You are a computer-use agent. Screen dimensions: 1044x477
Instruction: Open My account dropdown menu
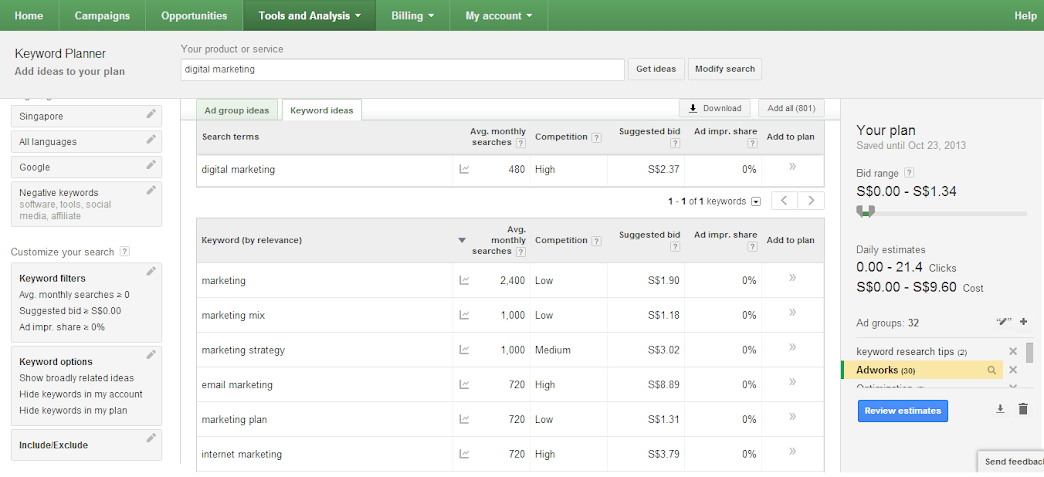coord(499,15)
